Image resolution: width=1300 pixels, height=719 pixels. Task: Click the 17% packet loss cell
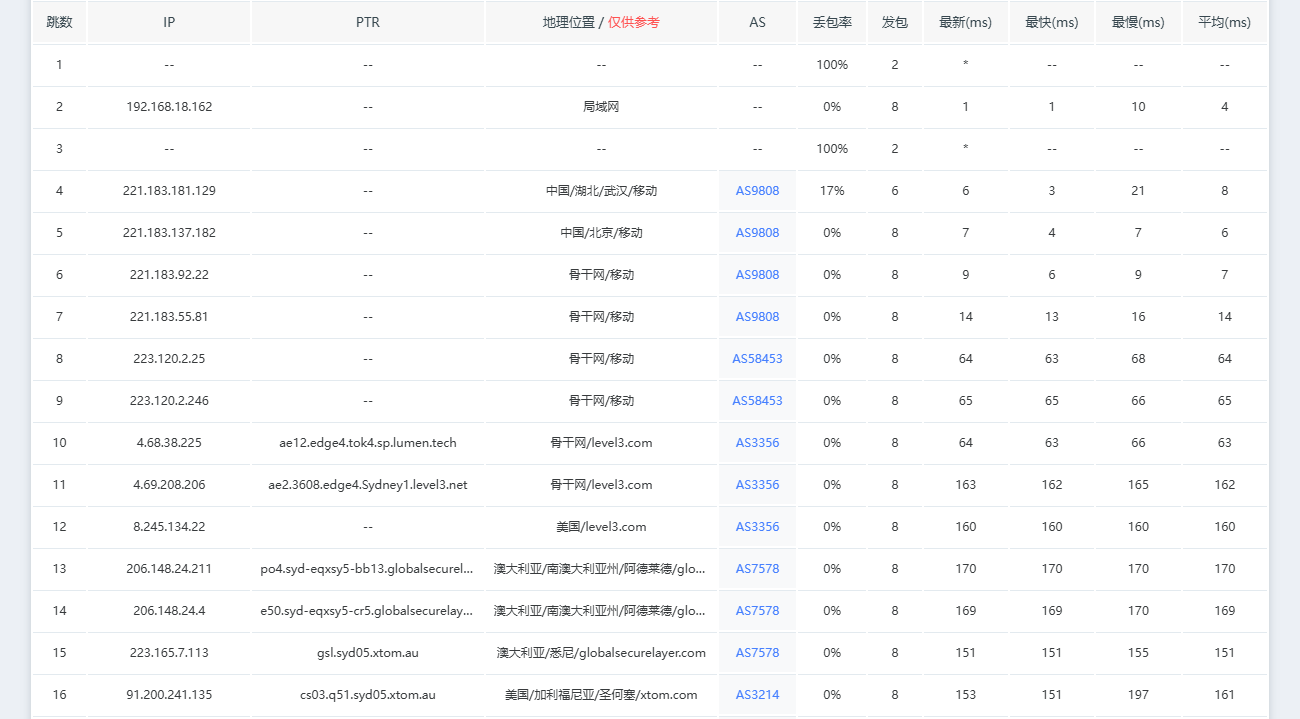832,191
